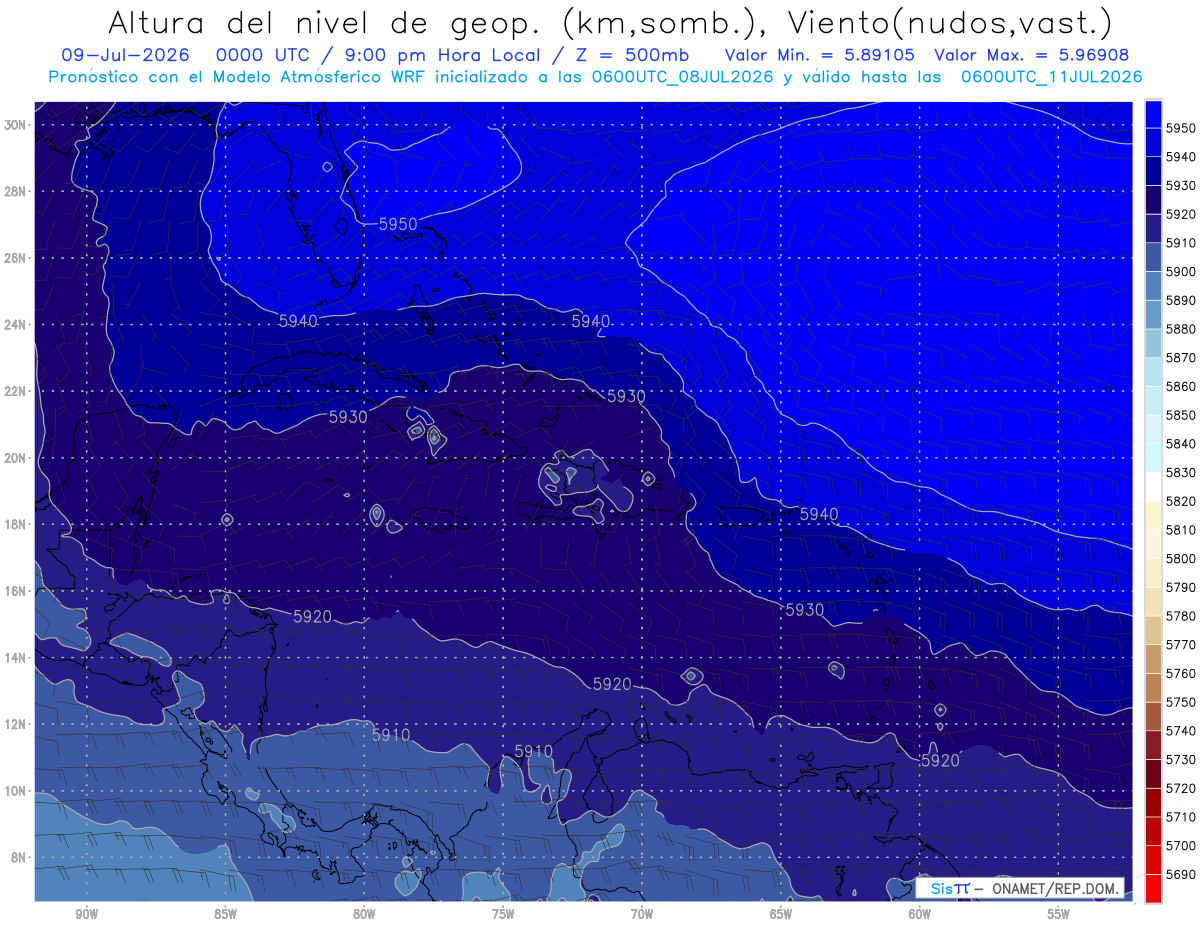
Task: Click the legend value 5800 on the color bar
Action: tap(1180, 558)
